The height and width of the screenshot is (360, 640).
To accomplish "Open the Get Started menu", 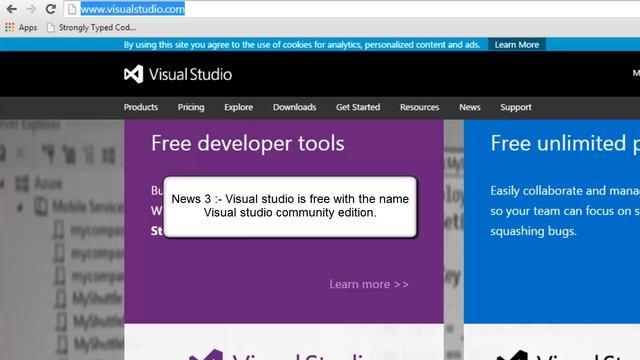I will pyautogui.click(x=358, y=107).
